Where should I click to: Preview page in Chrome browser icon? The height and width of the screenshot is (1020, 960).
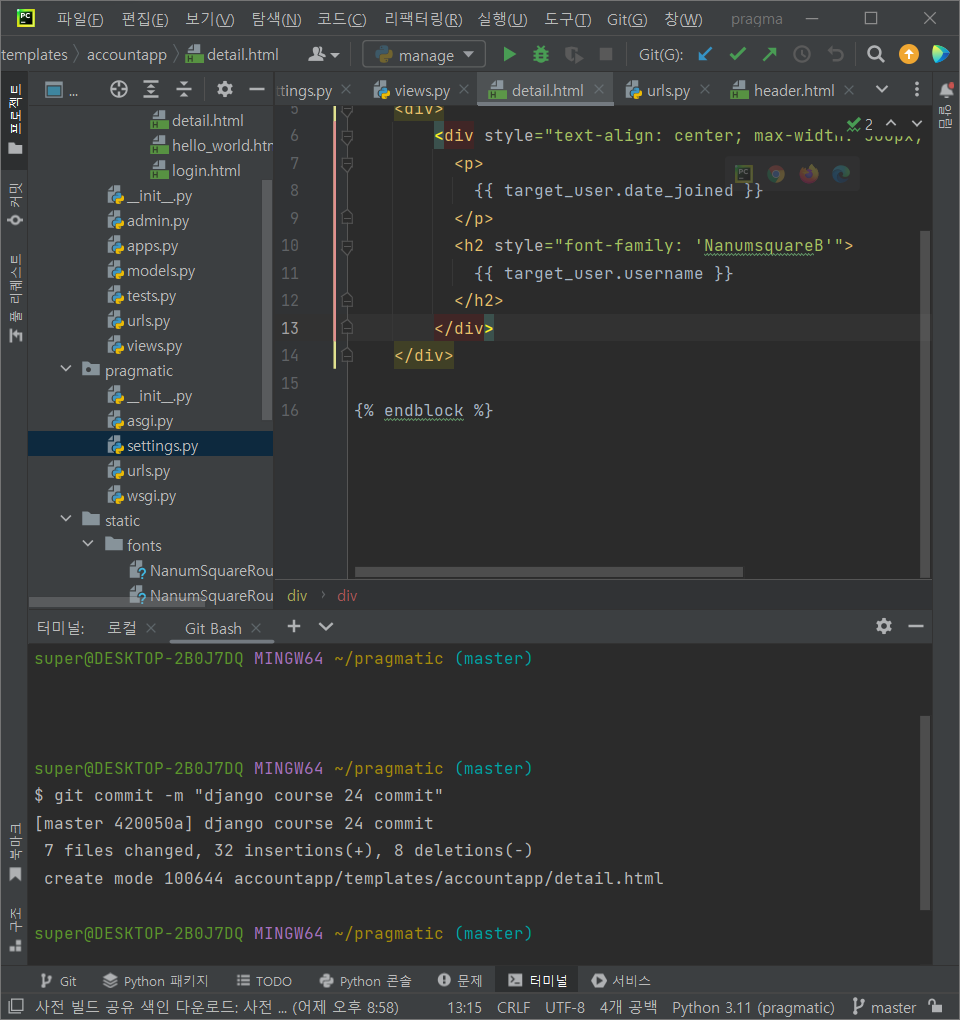776,174
